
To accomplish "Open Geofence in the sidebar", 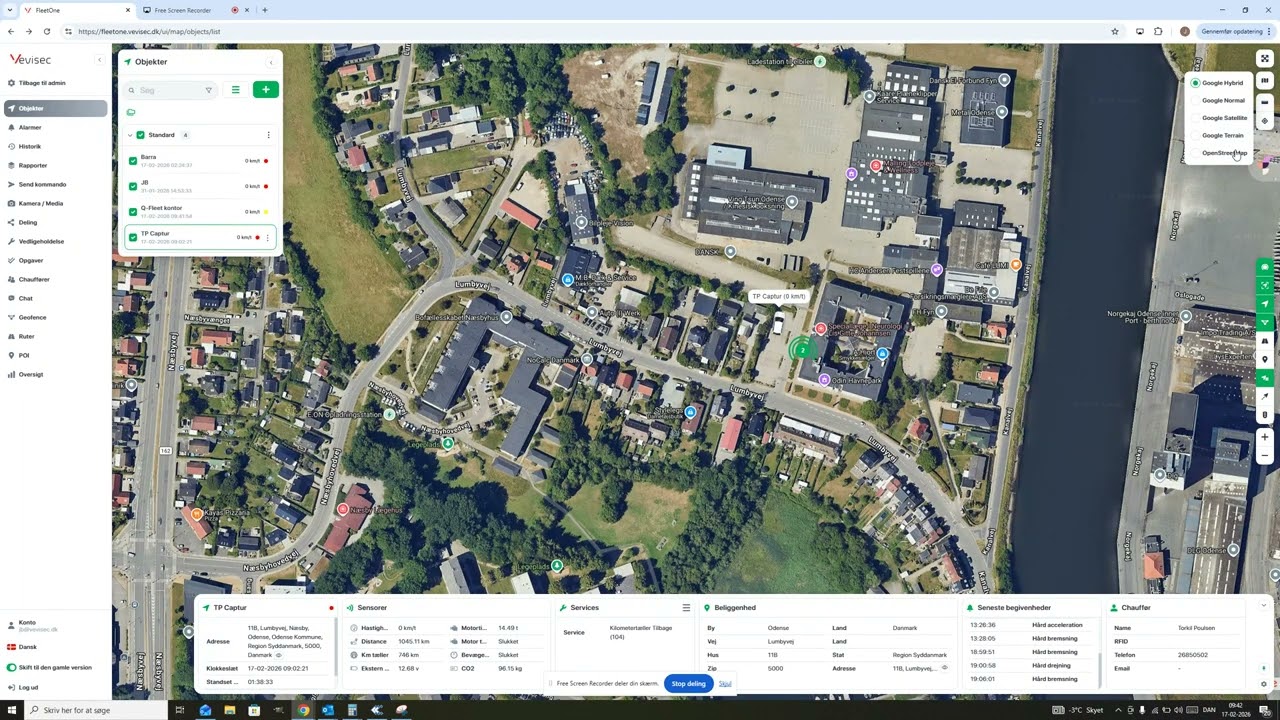I will 56,317.
